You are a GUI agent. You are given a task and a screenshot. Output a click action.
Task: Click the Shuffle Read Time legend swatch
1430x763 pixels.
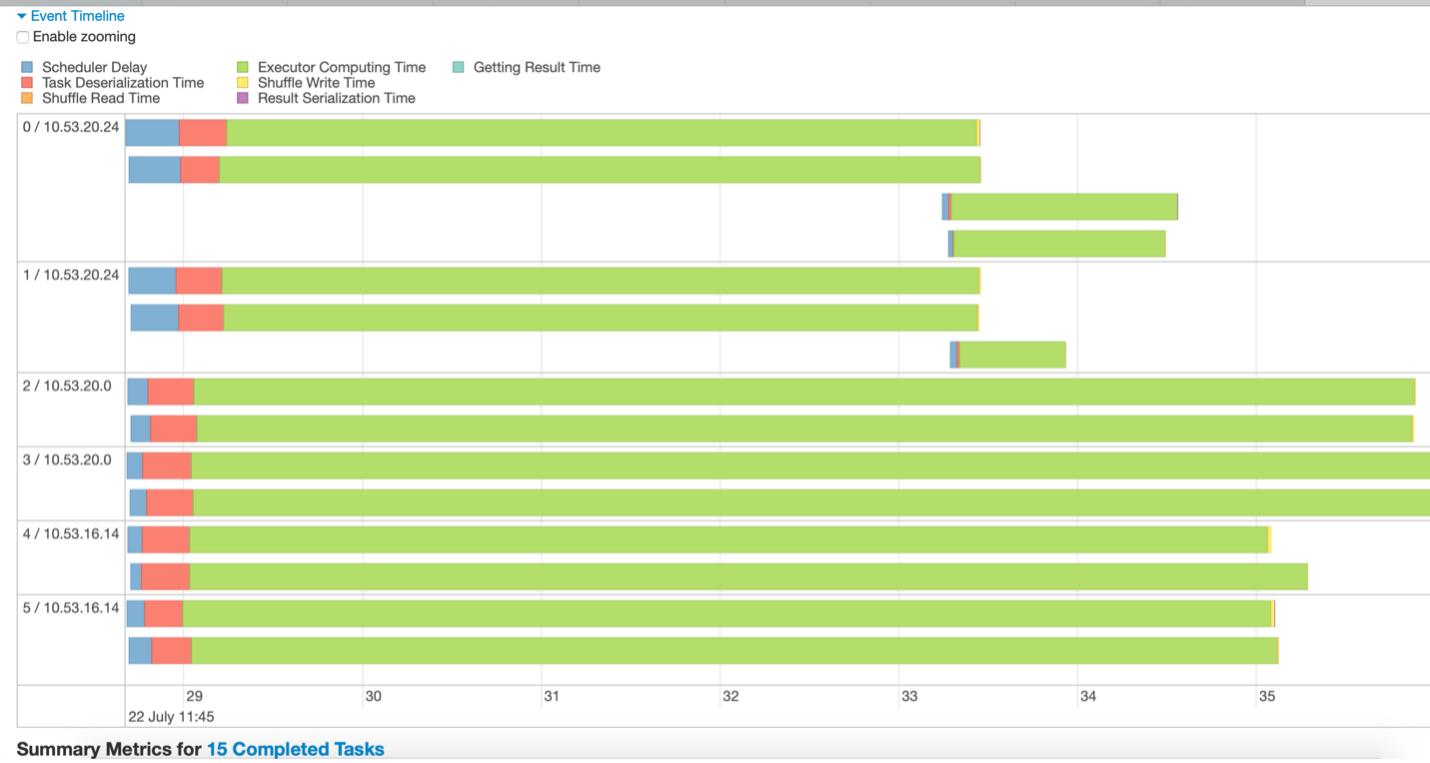(x=27, y=98)
